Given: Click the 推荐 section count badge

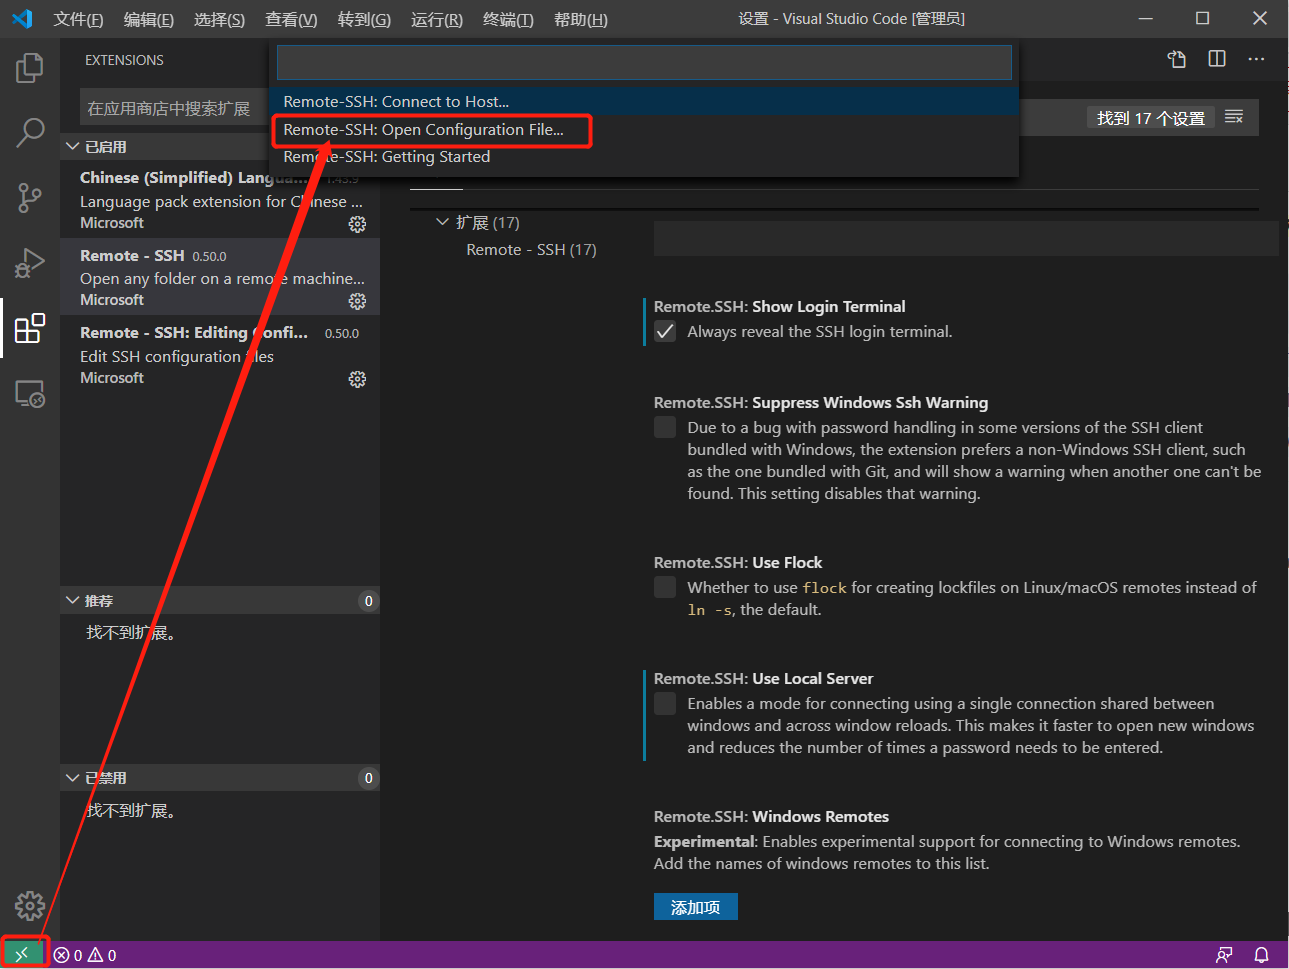Looking at the screenshot, I should pyautogui.click(x=368, y=601).
